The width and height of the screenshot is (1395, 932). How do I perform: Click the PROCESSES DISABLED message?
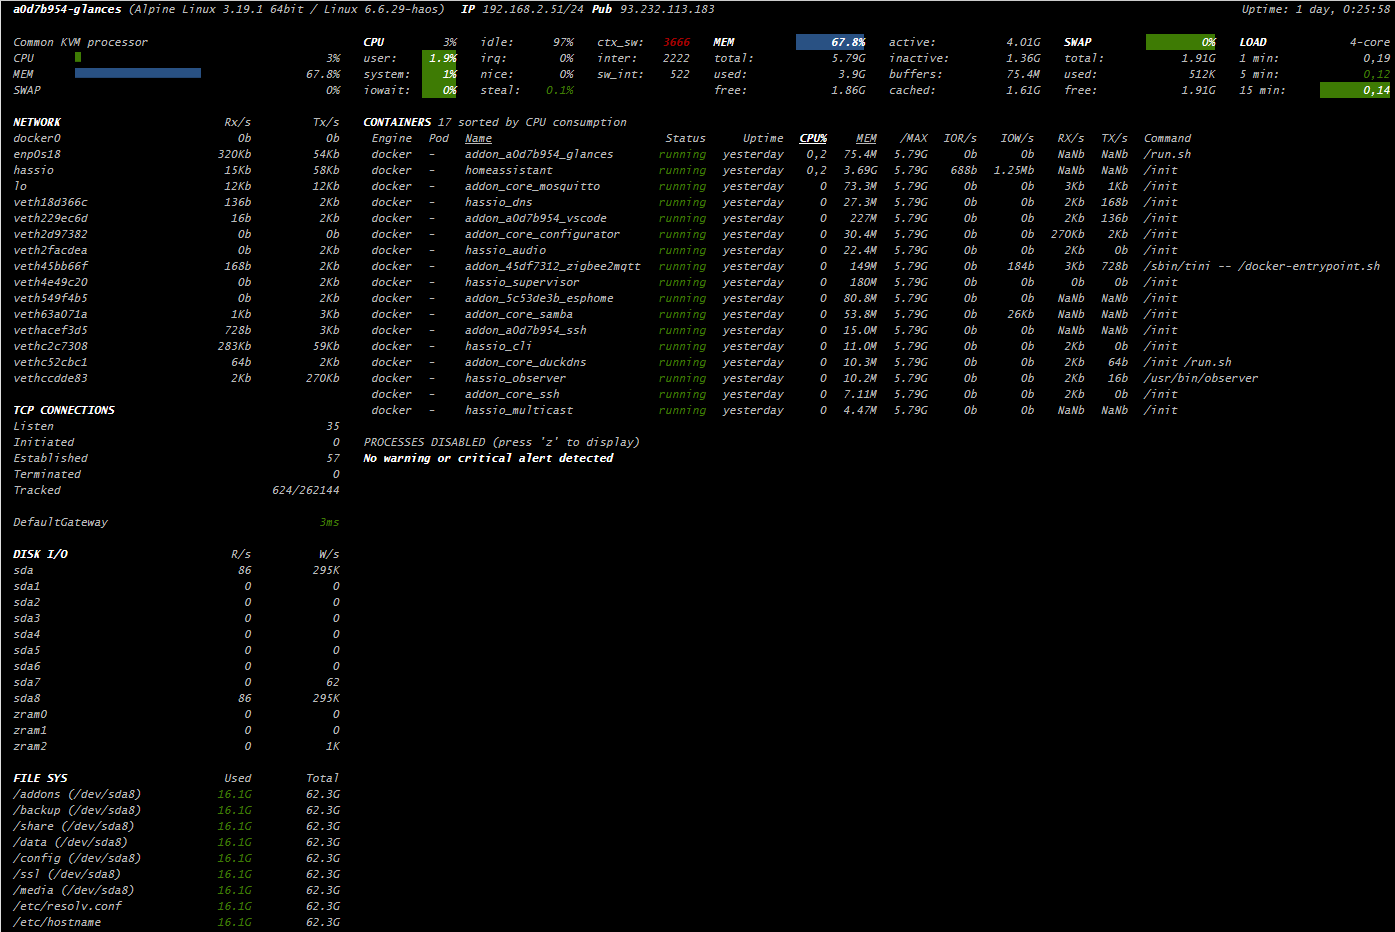pos(501,442)
